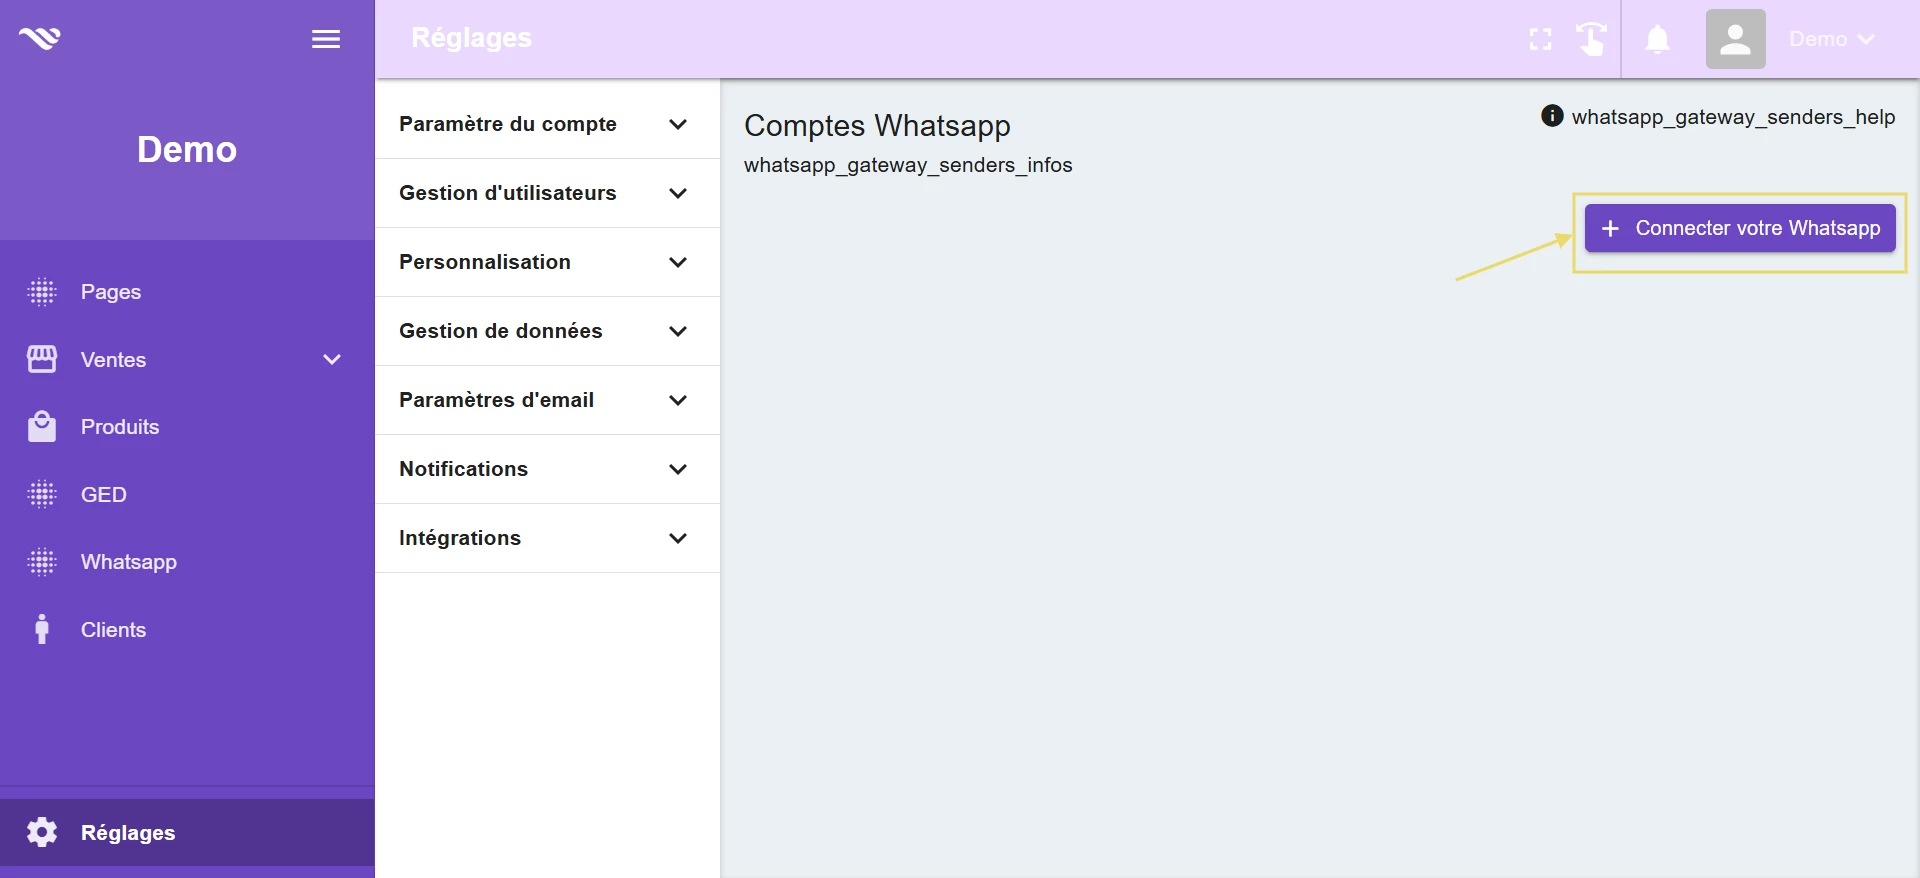Click the hamburger menu icon in sidebar
This screenshot has width=1920, height=878.
point(326,39)
